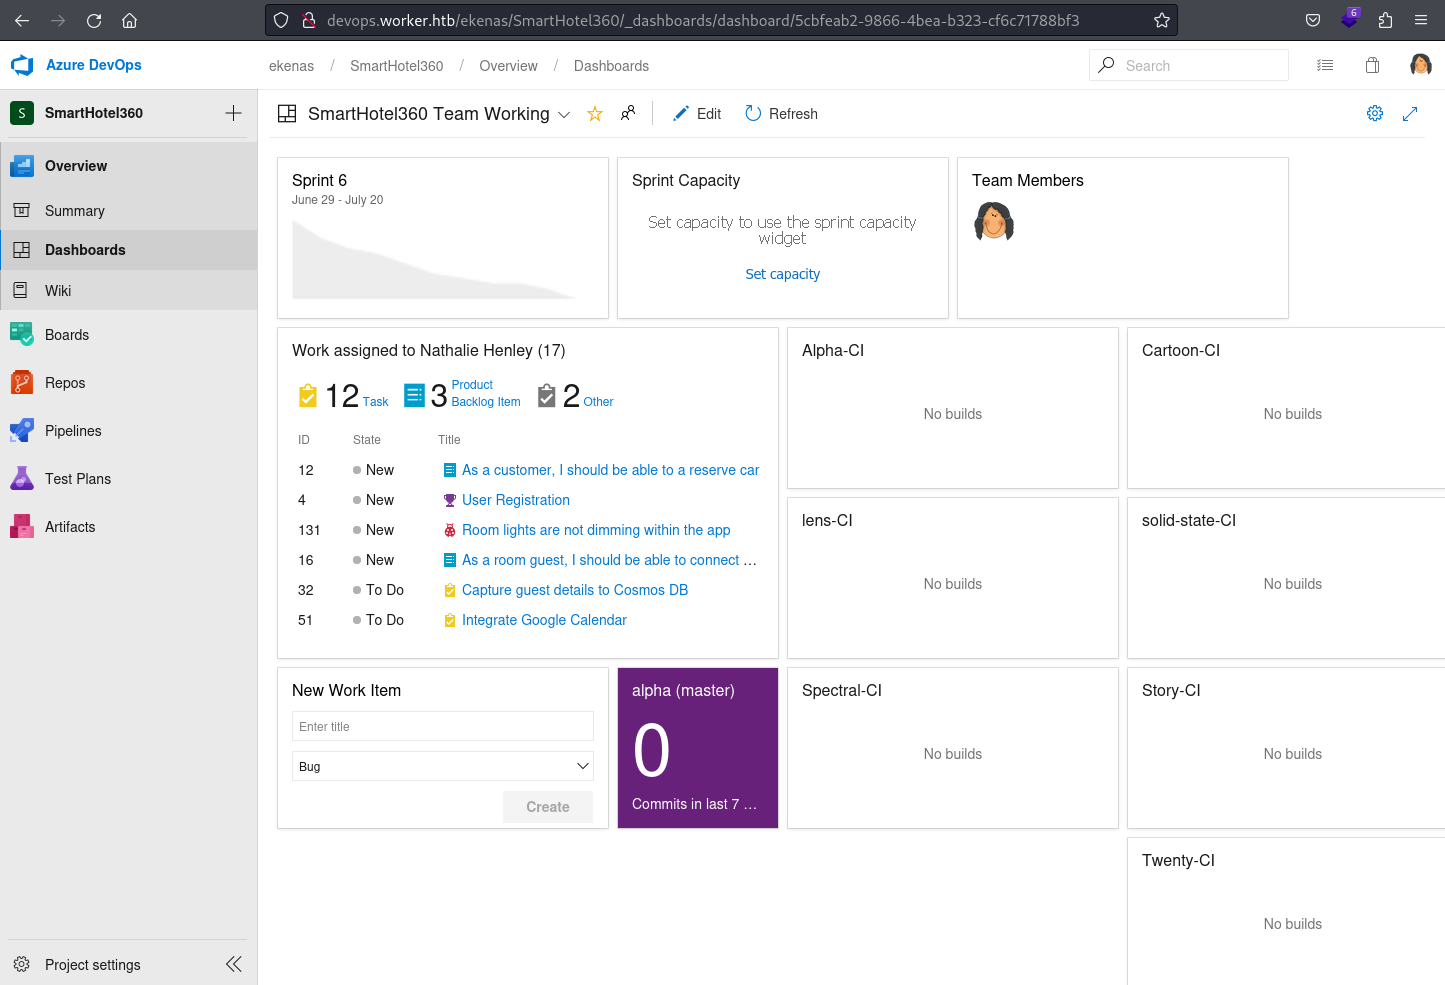Focus the Enter title input field
Viewport: 1445px width, 985px height.
pos(443,727)
